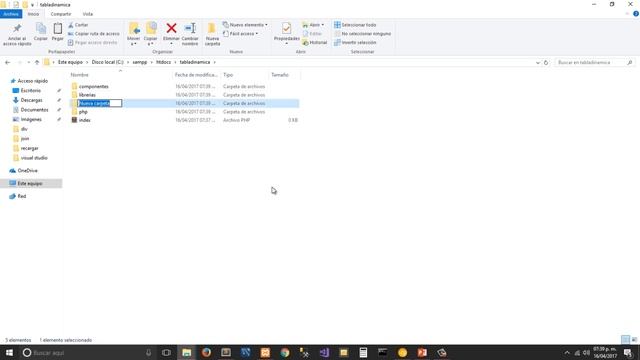This screenshot has height=360, width=640.
Task: Sort by the Tipo column header
Action: 228,75
